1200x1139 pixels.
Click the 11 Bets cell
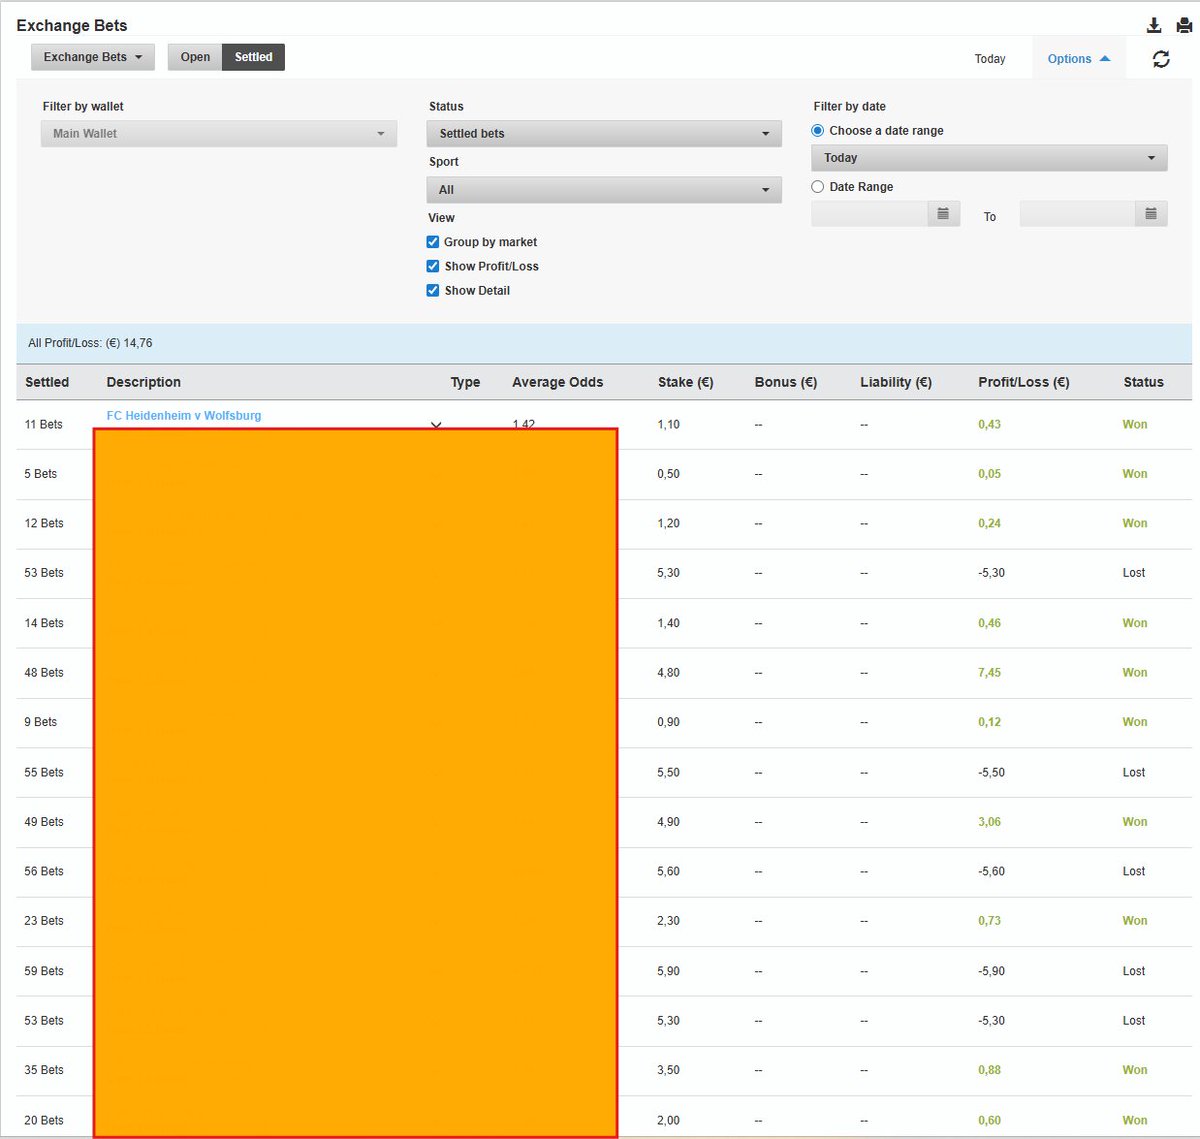coord(43,425)
